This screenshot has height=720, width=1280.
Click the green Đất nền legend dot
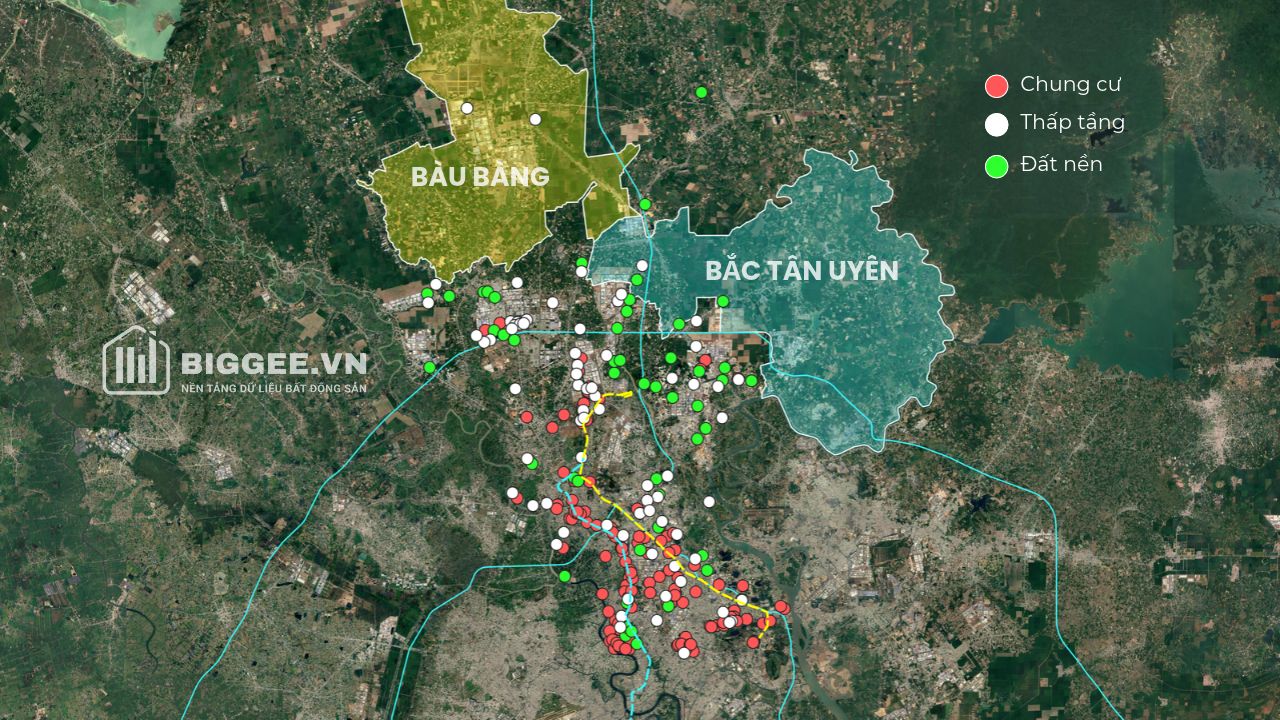pos(996,167)
